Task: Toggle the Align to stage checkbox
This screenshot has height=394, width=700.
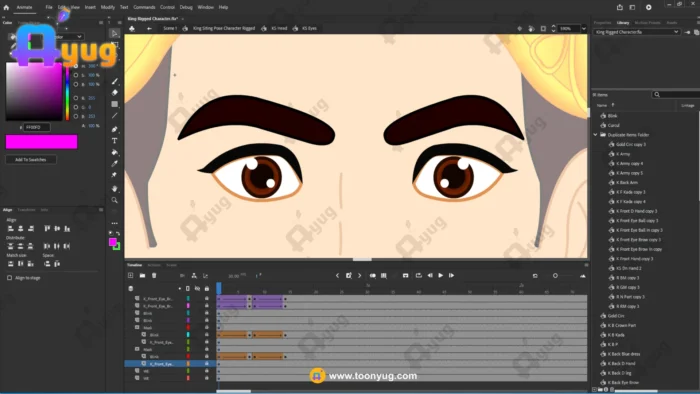Action: [x=9, y=278]
